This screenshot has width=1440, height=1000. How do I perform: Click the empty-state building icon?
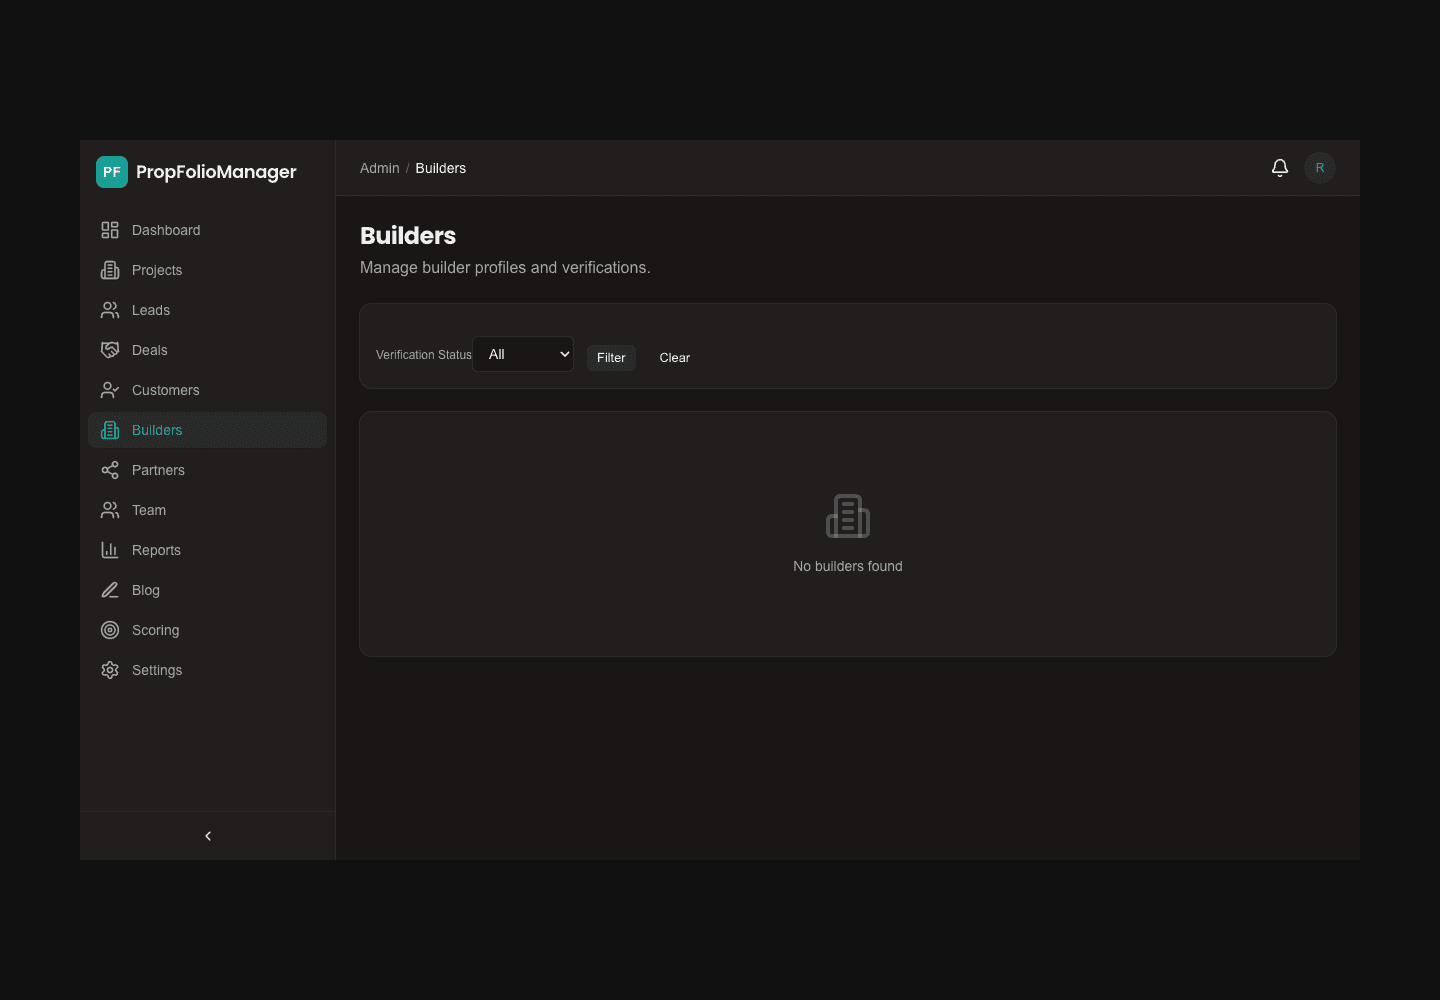pos(848,516)
